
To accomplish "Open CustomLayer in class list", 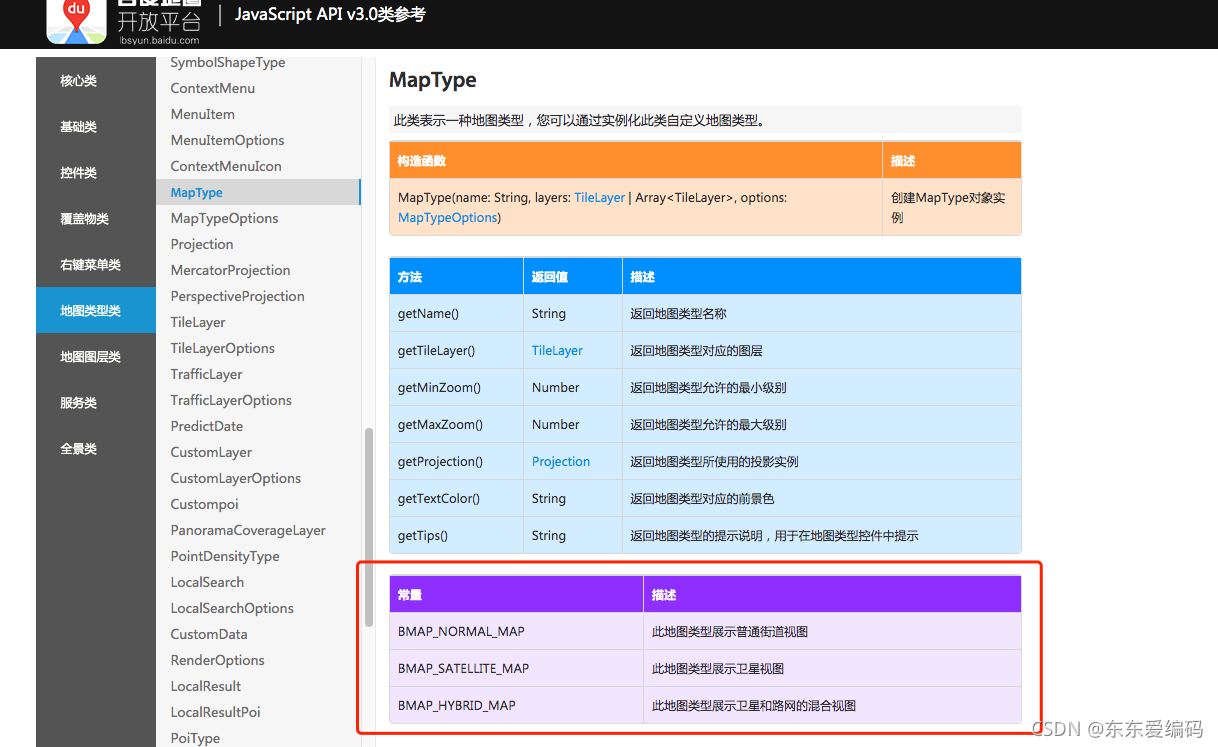I will pos(211,452).
